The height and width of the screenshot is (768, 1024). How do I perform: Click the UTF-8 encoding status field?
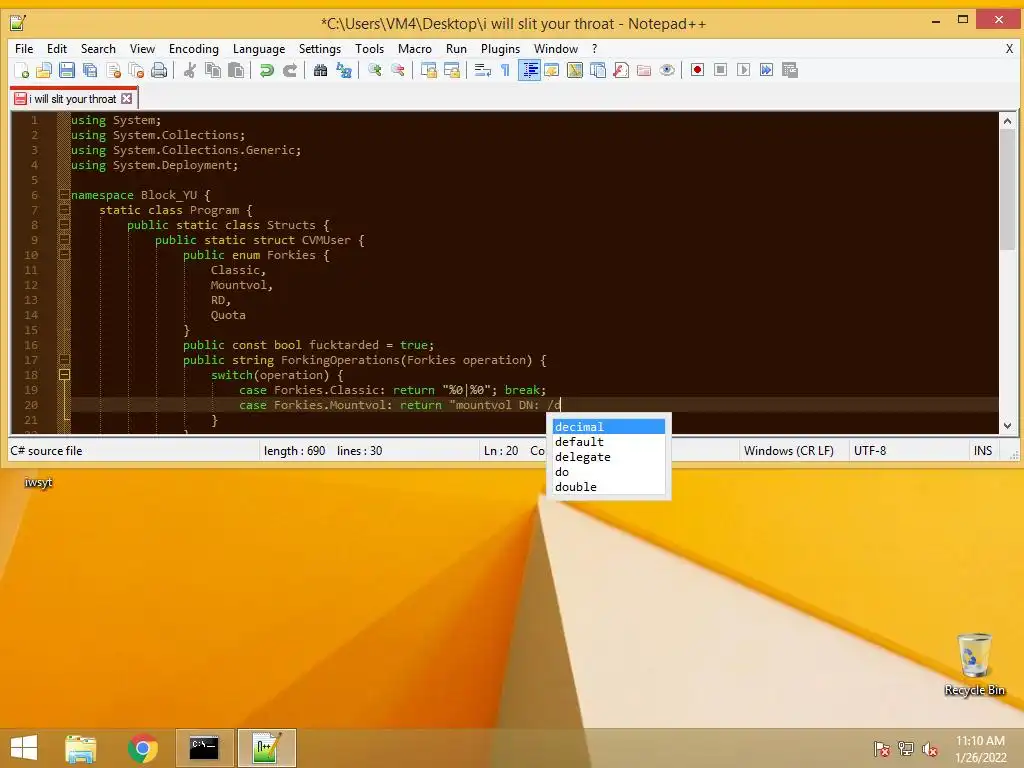pos(870,451)
